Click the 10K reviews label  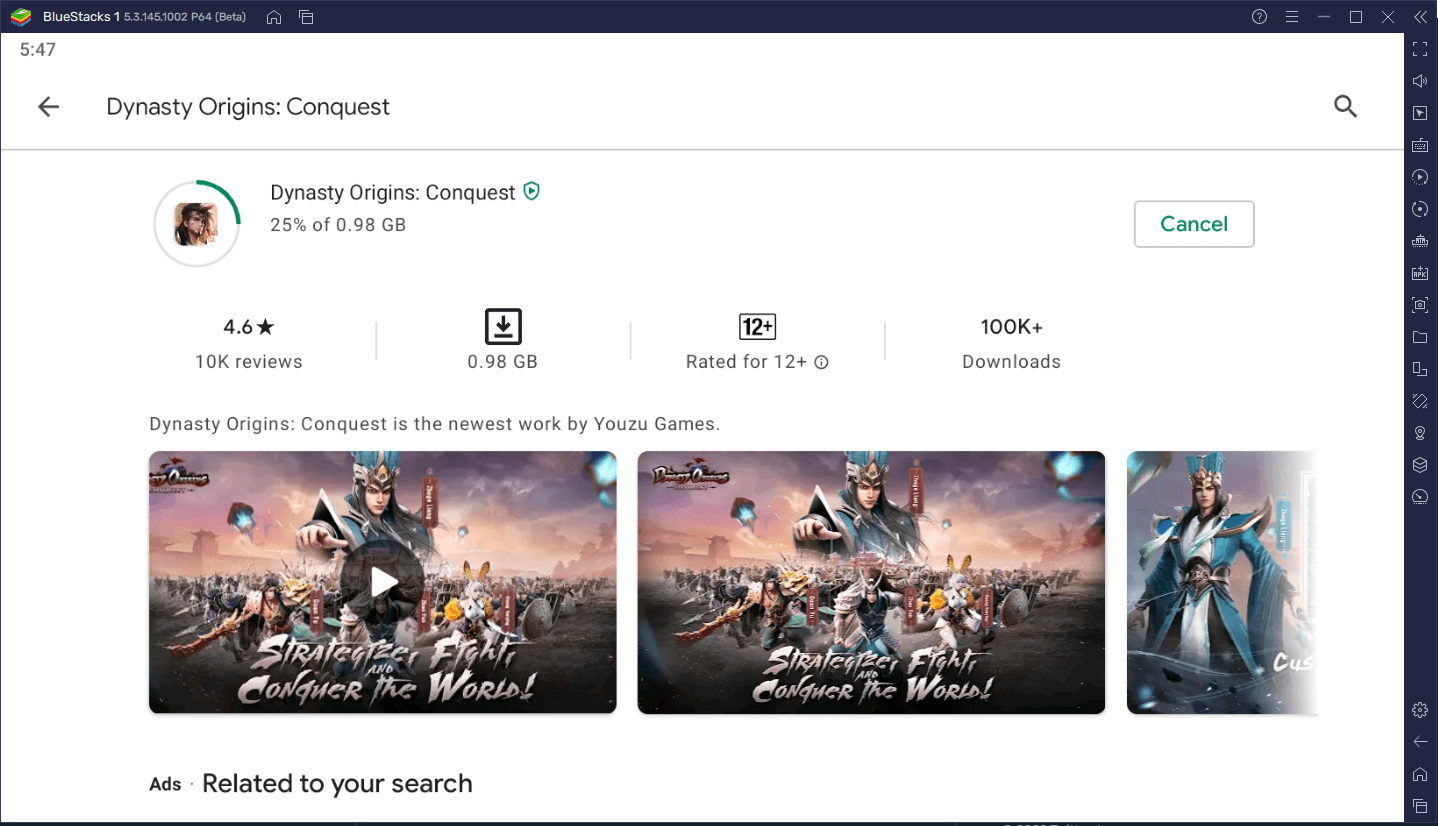pyautogui.click(x=249, y=362)
